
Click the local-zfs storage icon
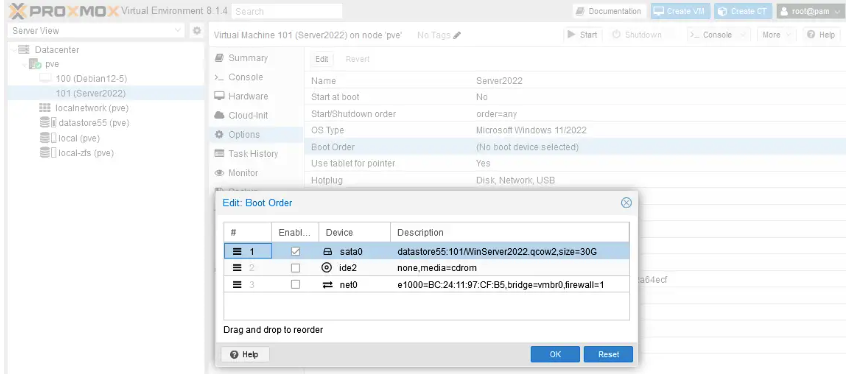[x=48, y=153]
